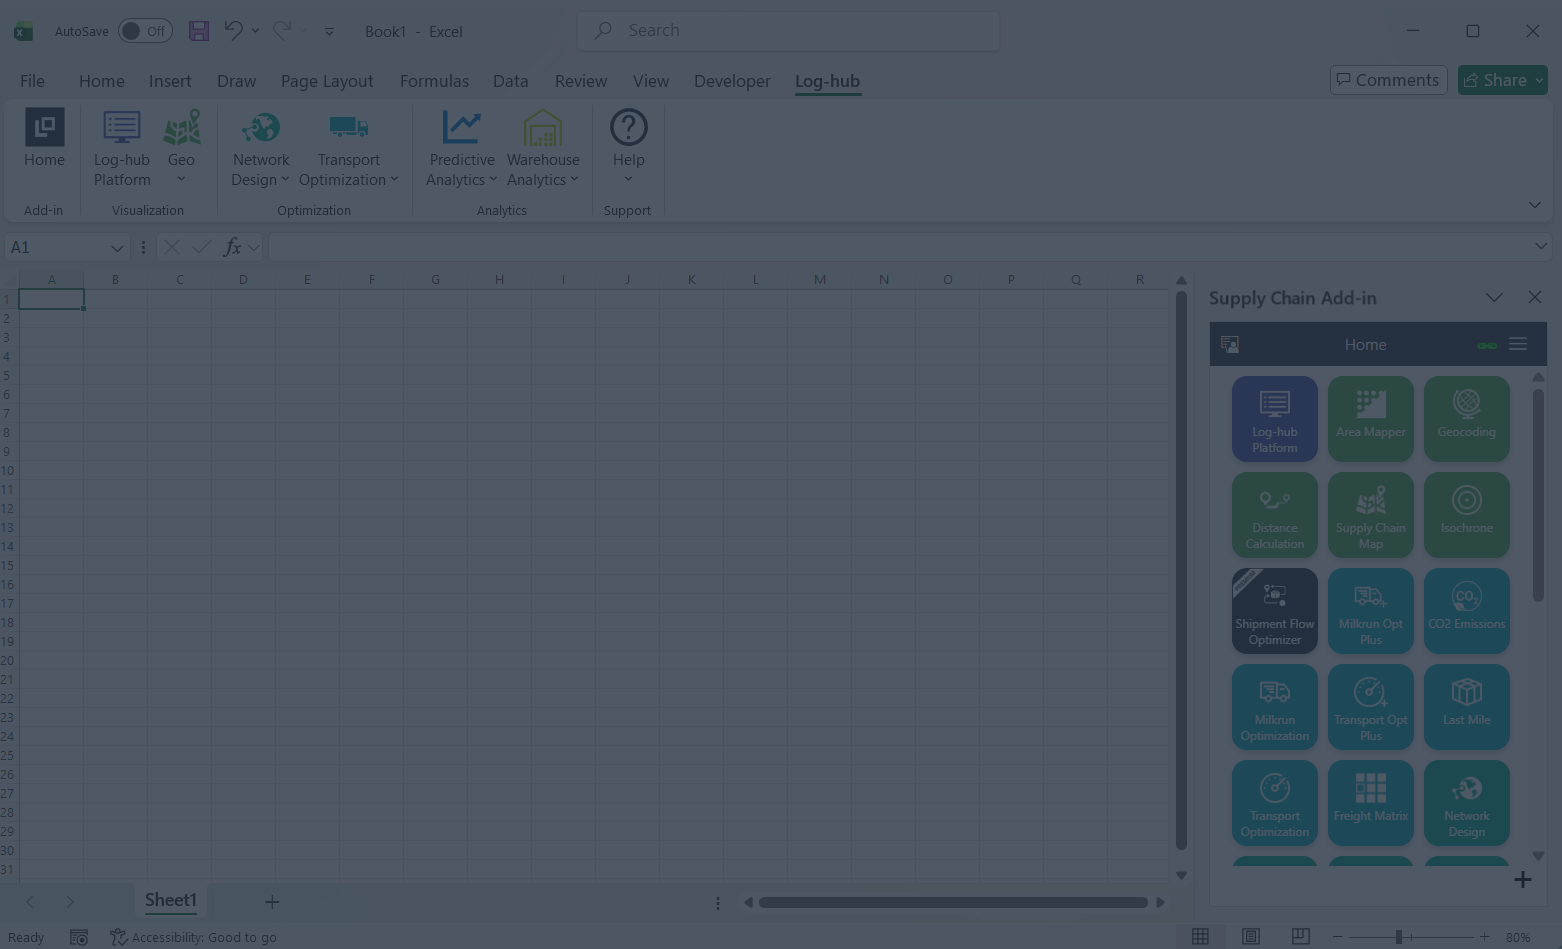Open the Share button dropdown
Viewport: 1562px width, 949px height.
tap(1539, 80)
